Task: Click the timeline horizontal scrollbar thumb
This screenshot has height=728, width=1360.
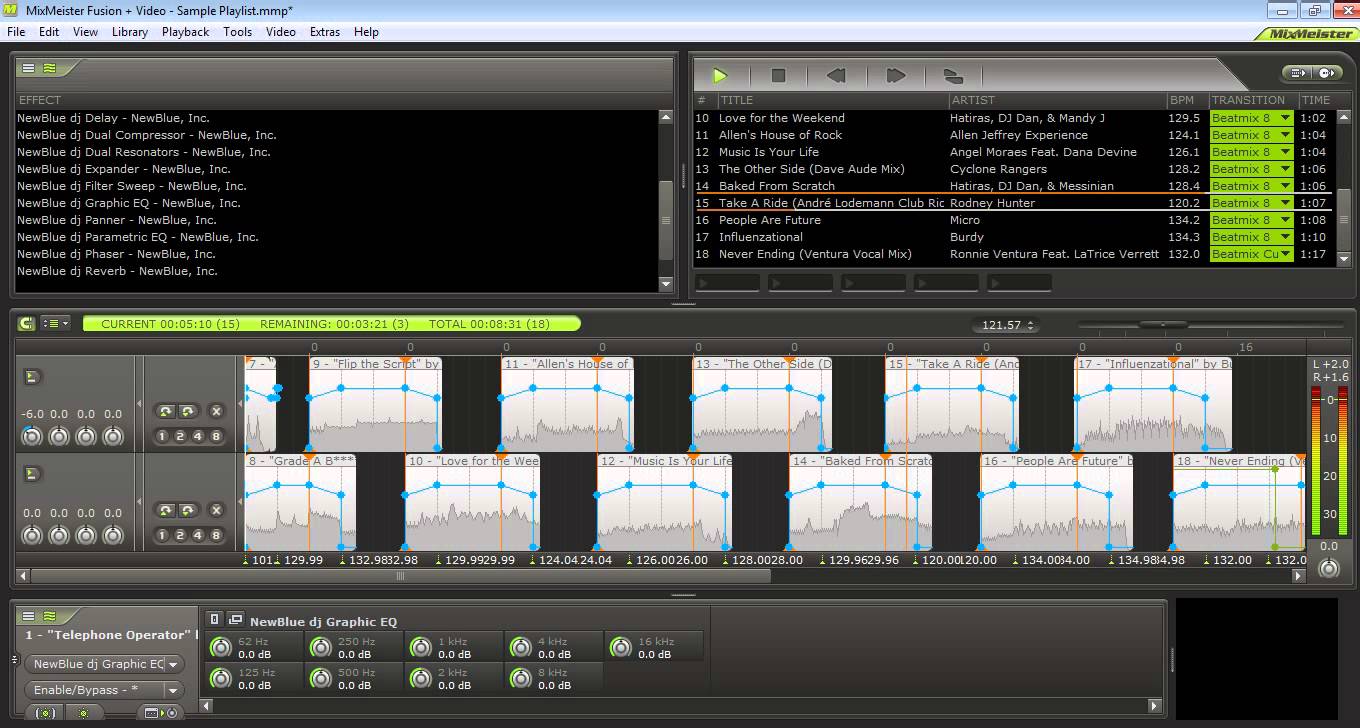Action: (400, 576)
